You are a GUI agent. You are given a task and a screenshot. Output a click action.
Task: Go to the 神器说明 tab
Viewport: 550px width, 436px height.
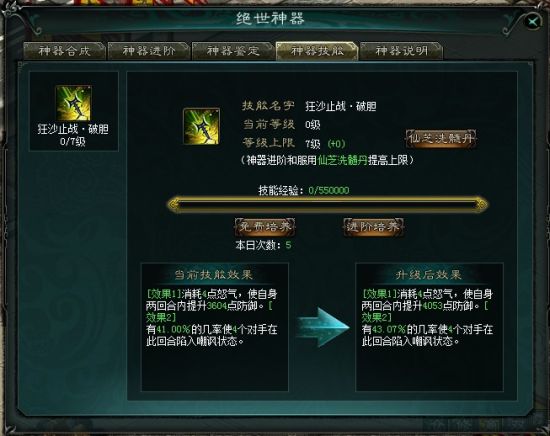[402, 51]
